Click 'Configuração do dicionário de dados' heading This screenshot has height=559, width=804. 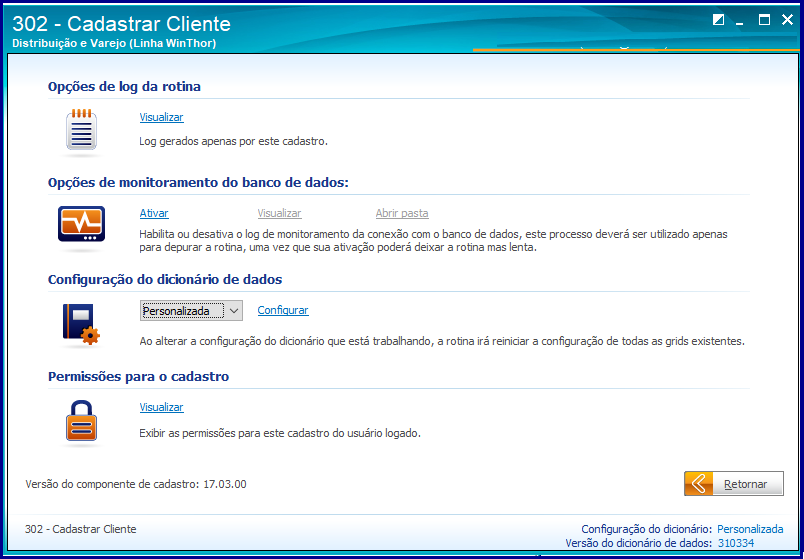coord(165,280)
